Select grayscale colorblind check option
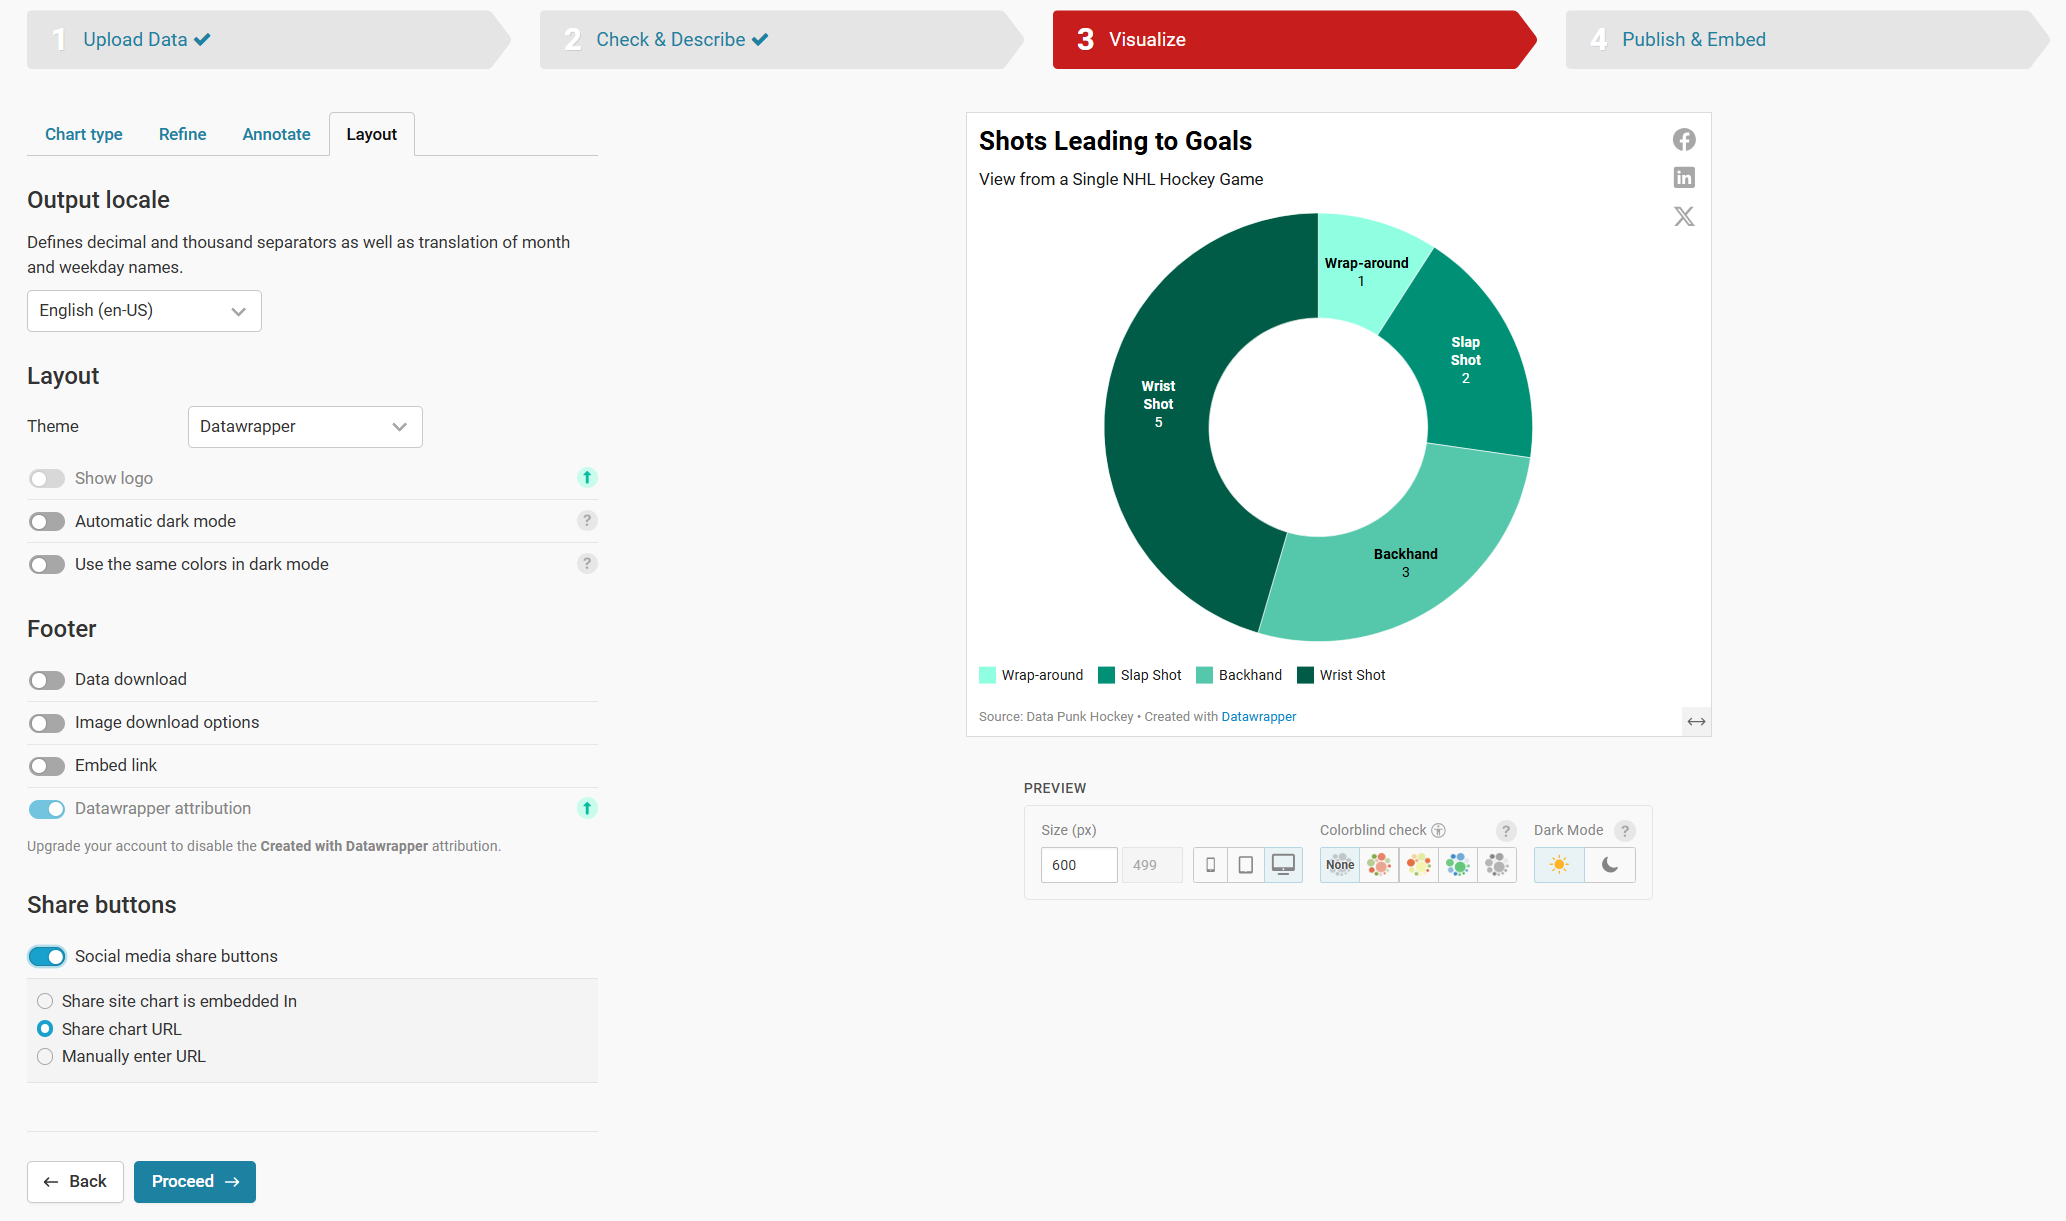The width and height of the screenshot is (2066, 1221). click(x=1497, y=865)
